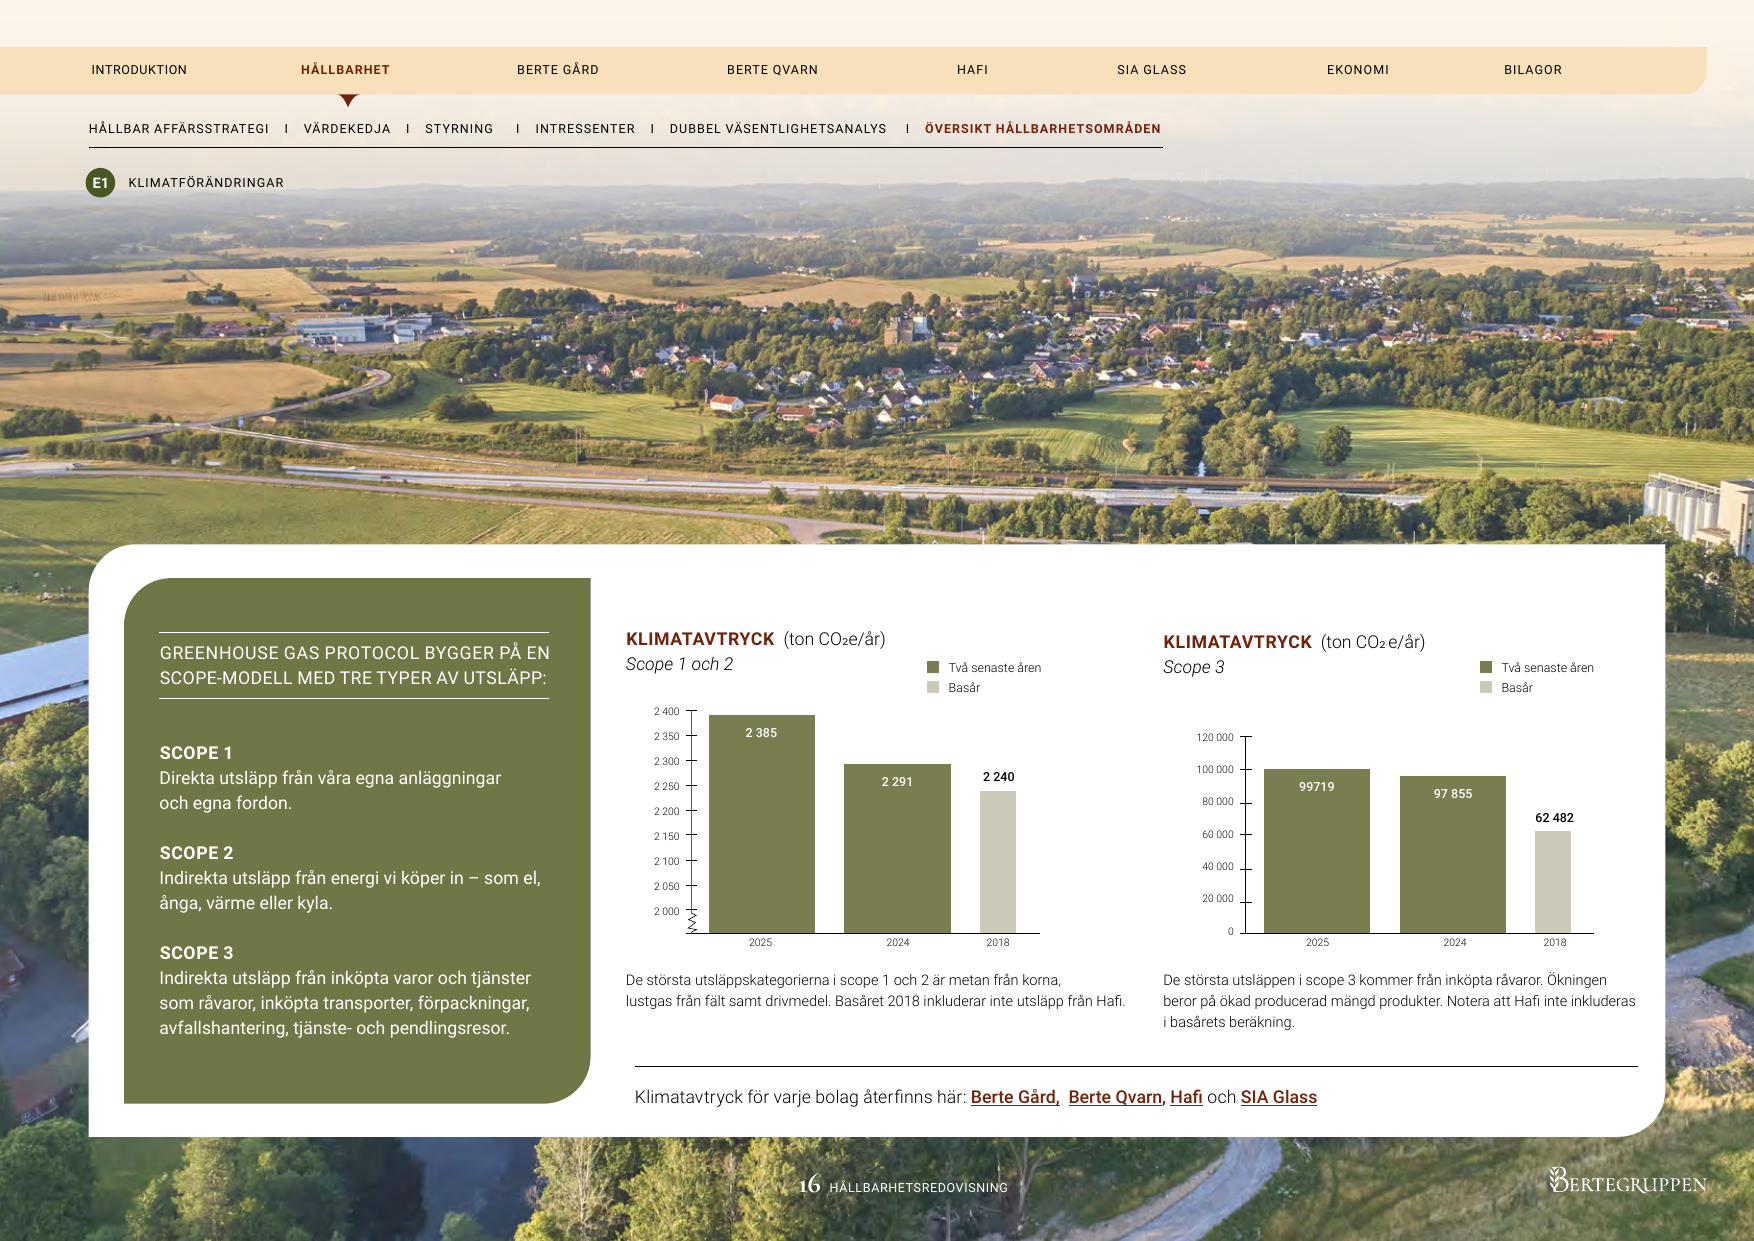Follow the Berte Gård underlined link
The height and width of the screenshot is (1241, 1754).
point(1015,1097)
